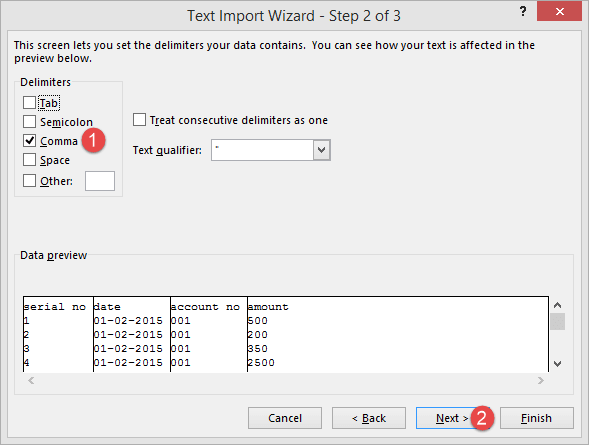
Task: Click the preview scroll up arrow
Action: tap(557, 305)
